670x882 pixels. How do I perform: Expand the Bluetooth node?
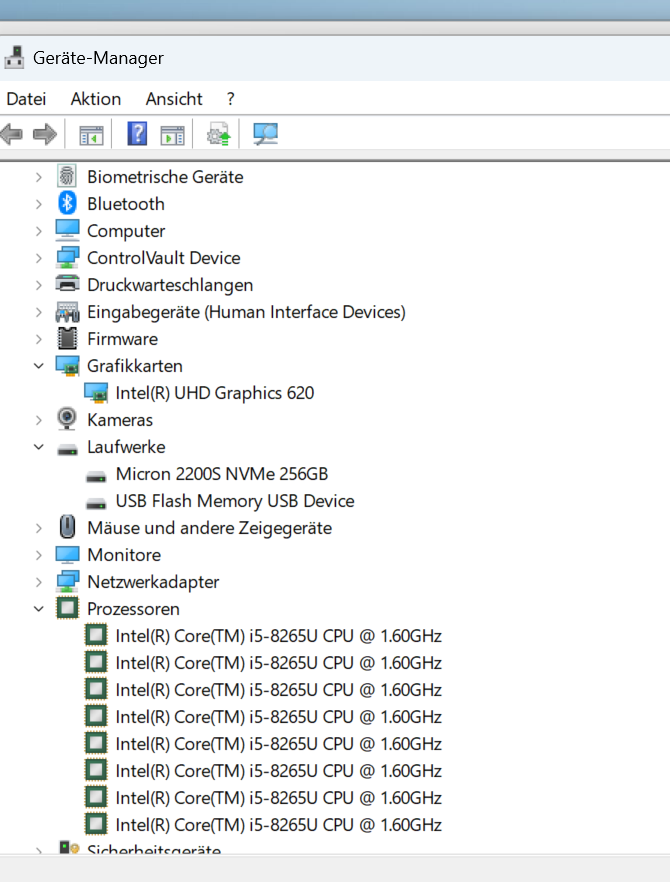click(38, 204)
